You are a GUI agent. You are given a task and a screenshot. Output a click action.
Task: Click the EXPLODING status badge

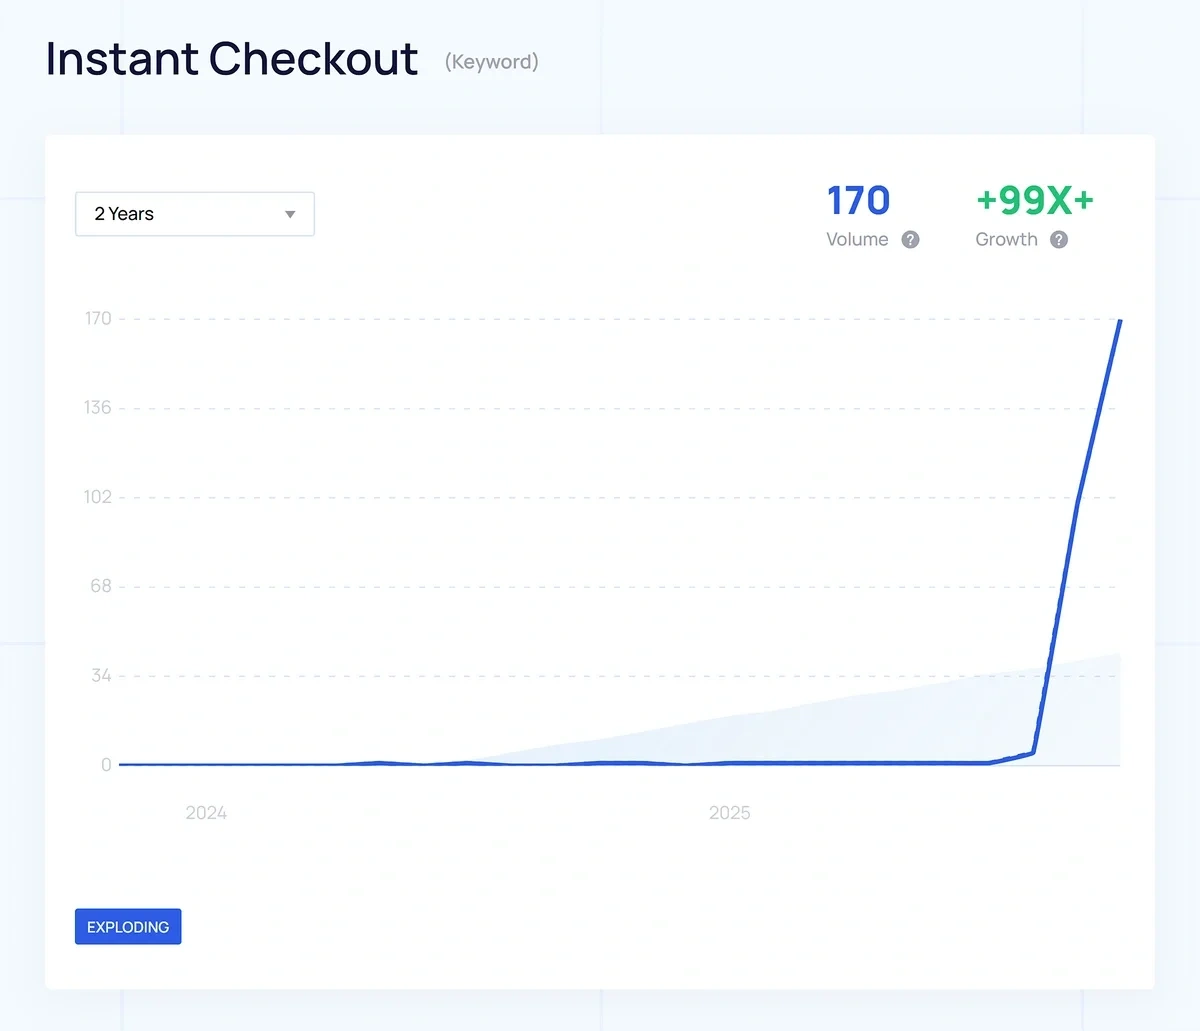[x=128, y=927]
